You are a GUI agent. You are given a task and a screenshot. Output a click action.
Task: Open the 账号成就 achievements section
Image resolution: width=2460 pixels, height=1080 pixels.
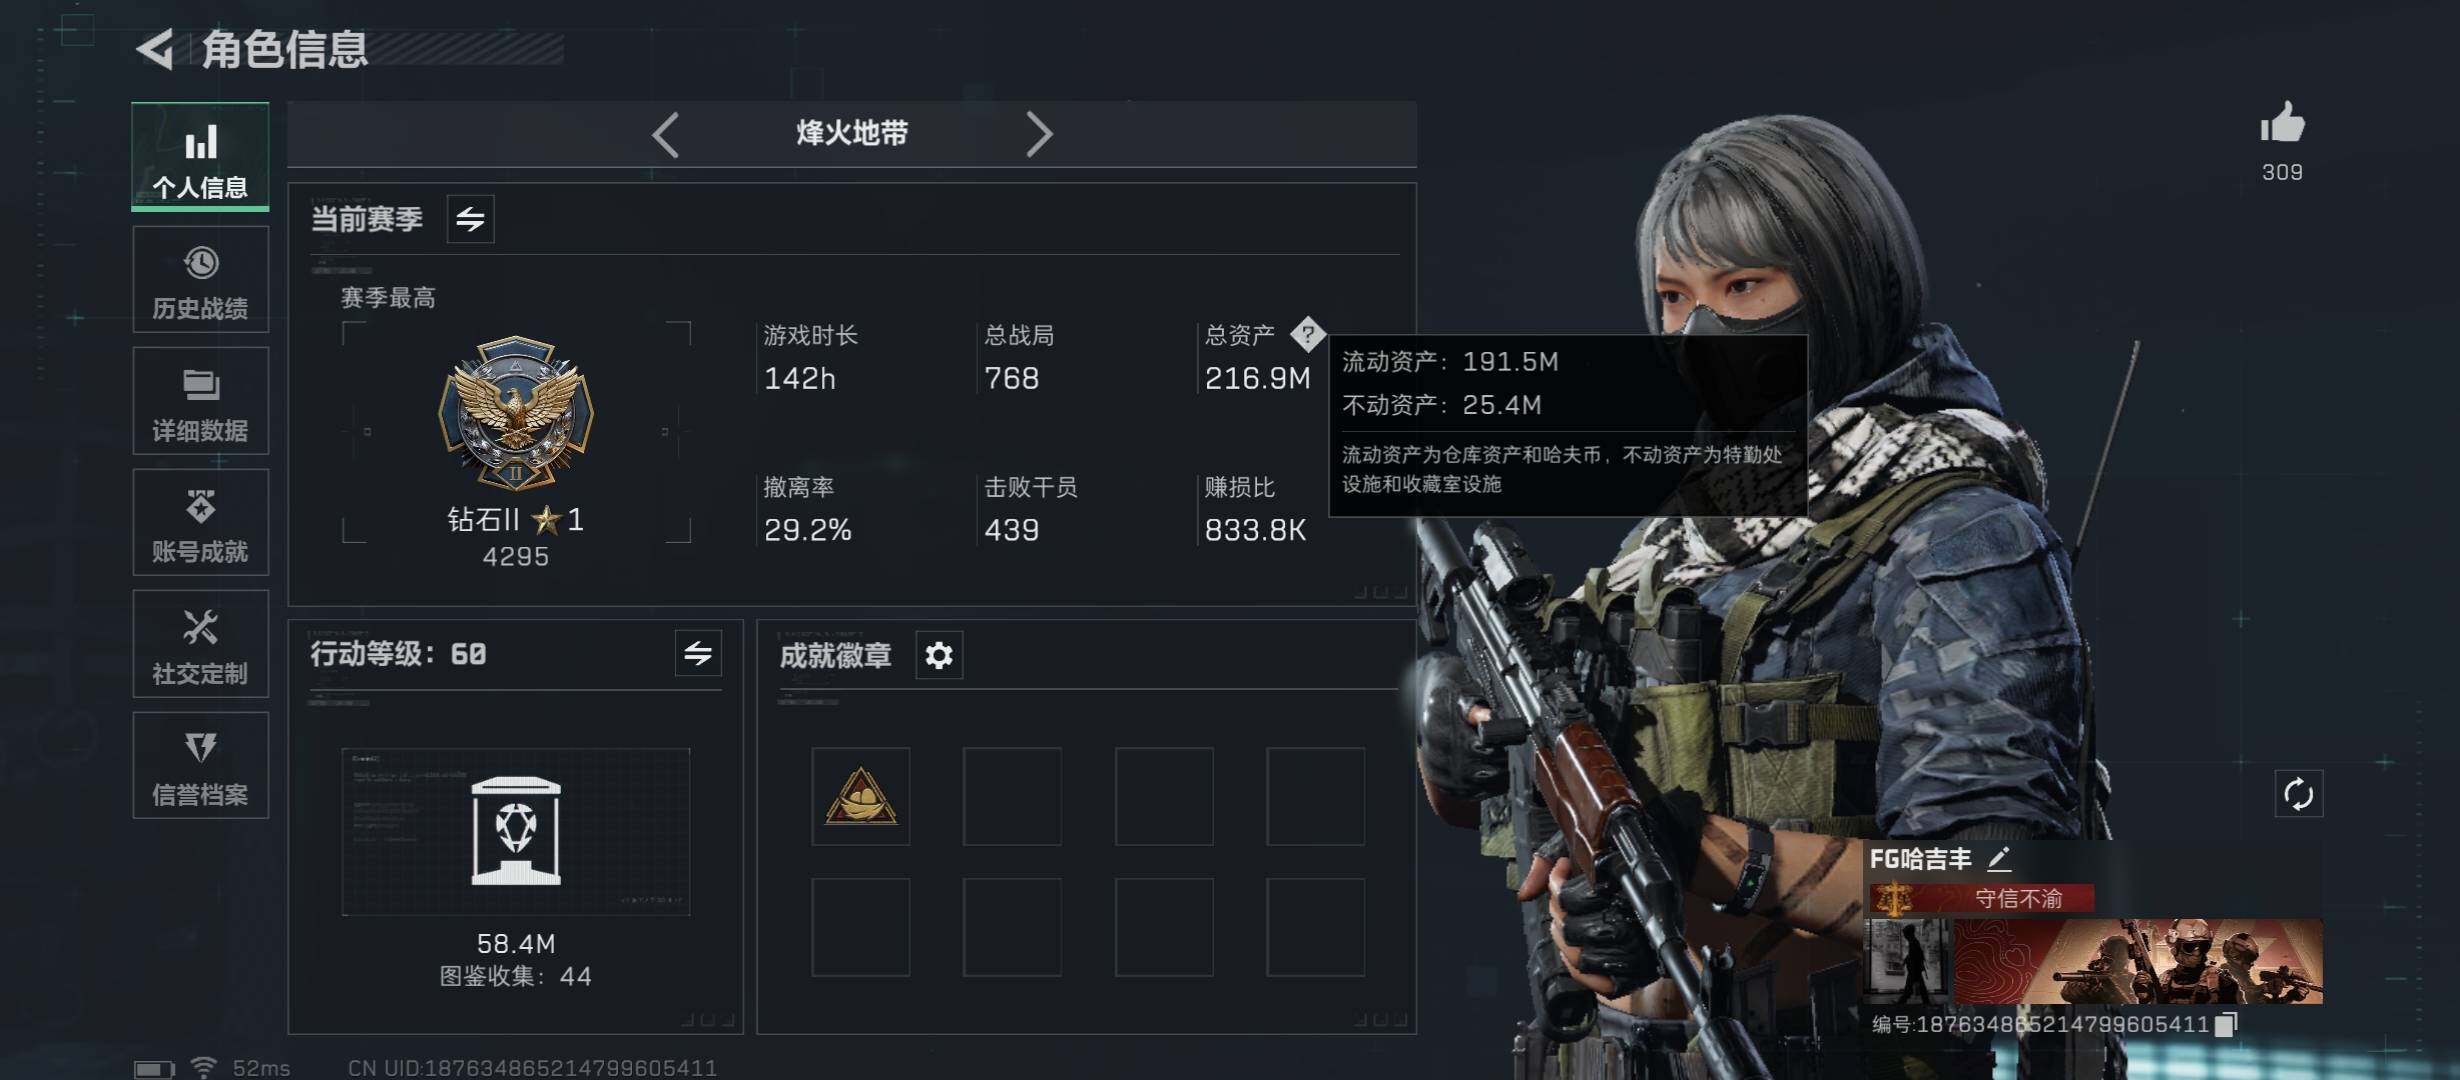(x=200, y=522)
